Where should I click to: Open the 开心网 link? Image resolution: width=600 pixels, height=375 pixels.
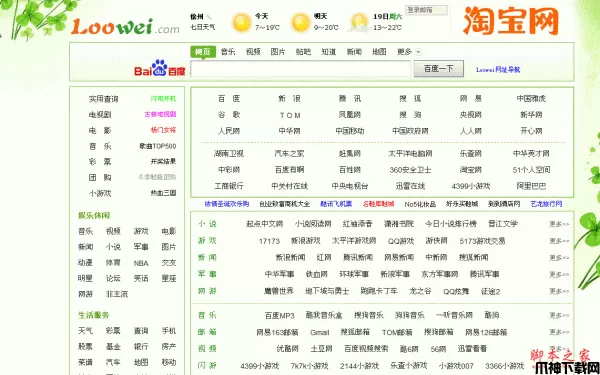pos(531,131)
